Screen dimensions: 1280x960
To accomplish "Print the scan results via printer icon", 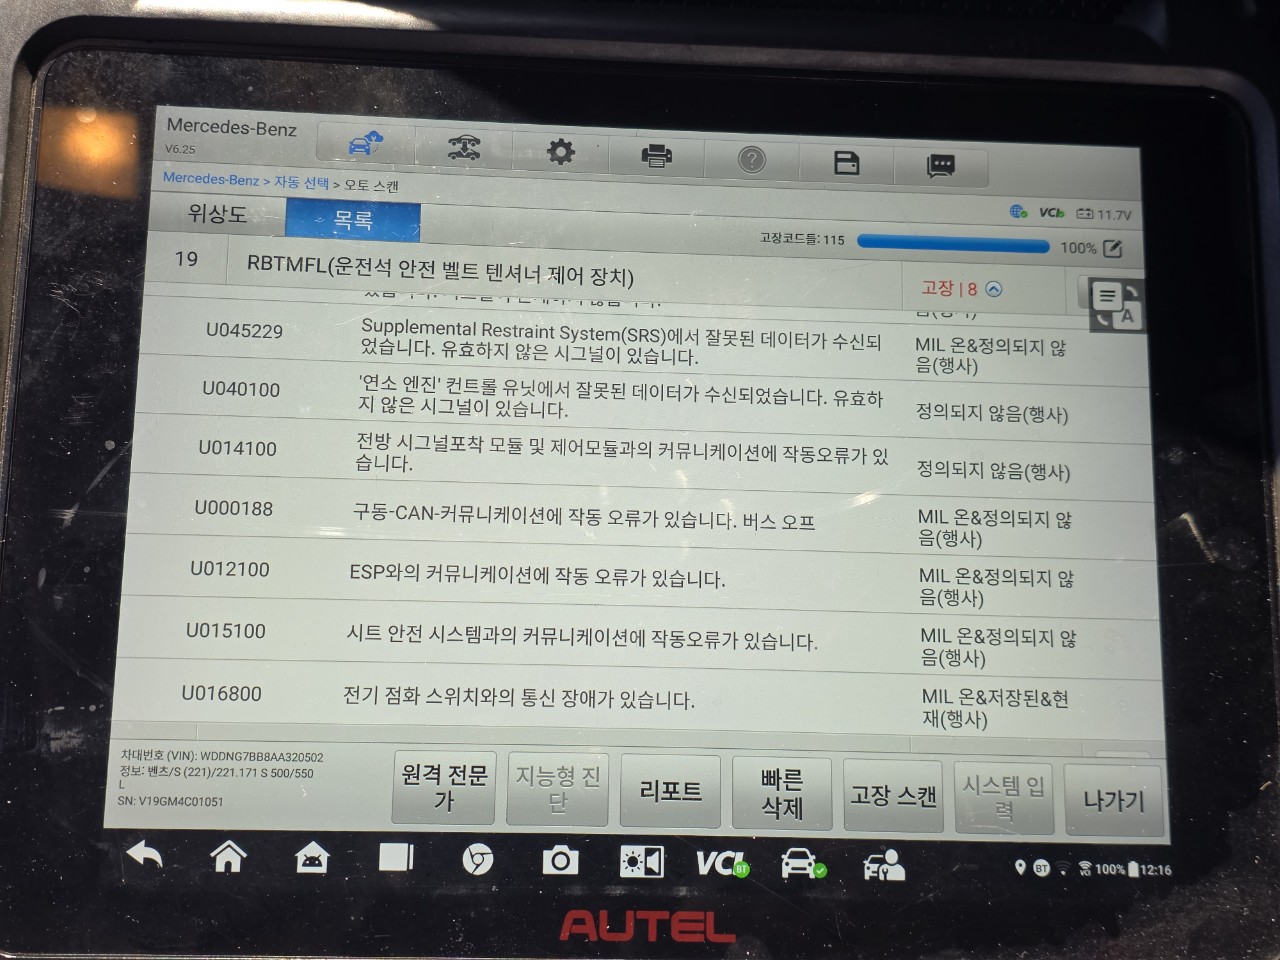I will [656, 155].
